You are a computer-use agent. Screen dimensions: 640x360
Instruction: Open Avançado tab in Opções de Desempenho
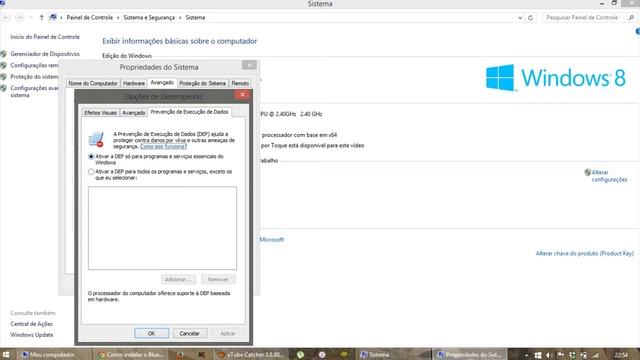[133, 113]
